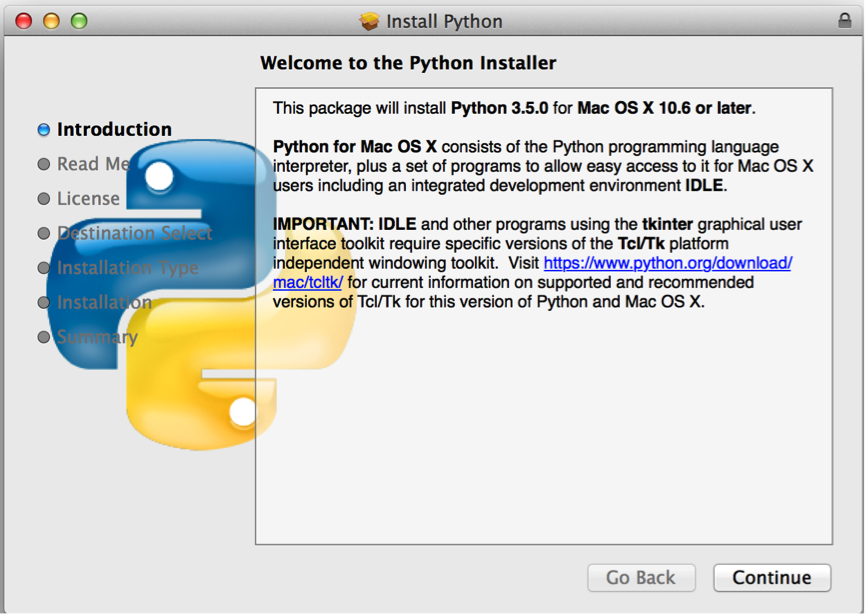Click the gray License step bullet

[x=44, y=199]
